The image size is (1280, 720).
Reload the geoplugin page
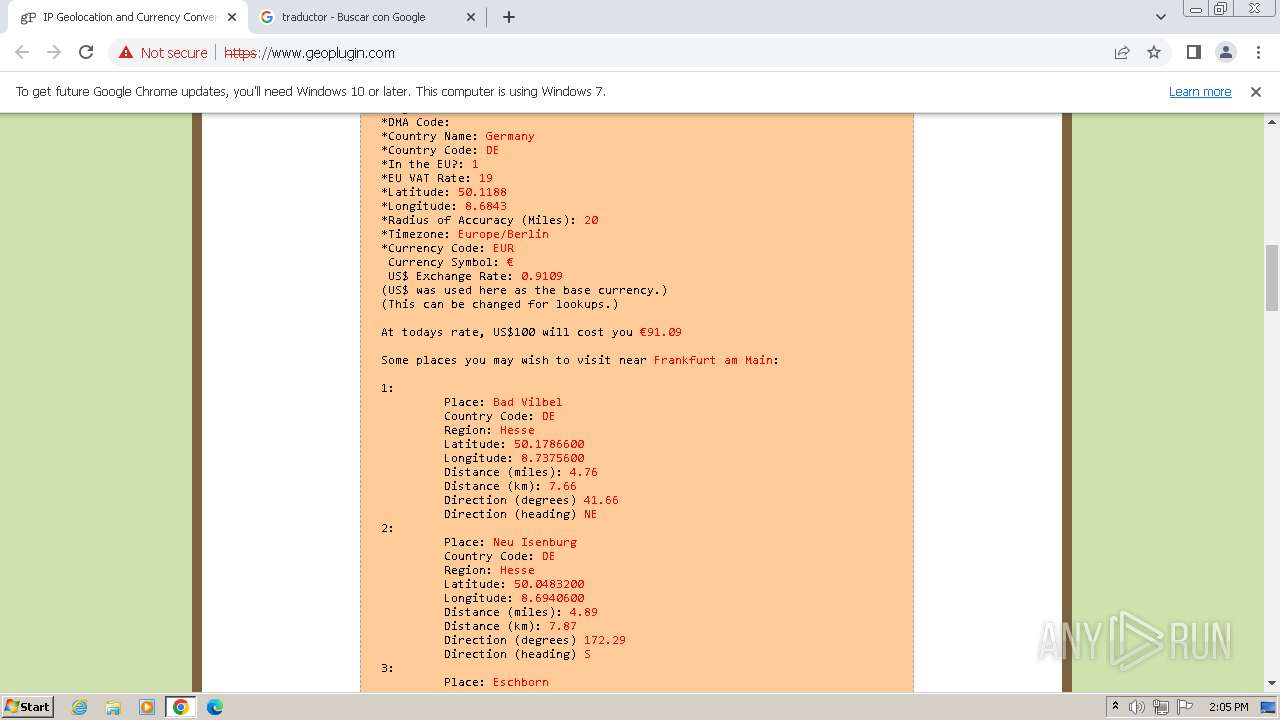pos(86,53)
